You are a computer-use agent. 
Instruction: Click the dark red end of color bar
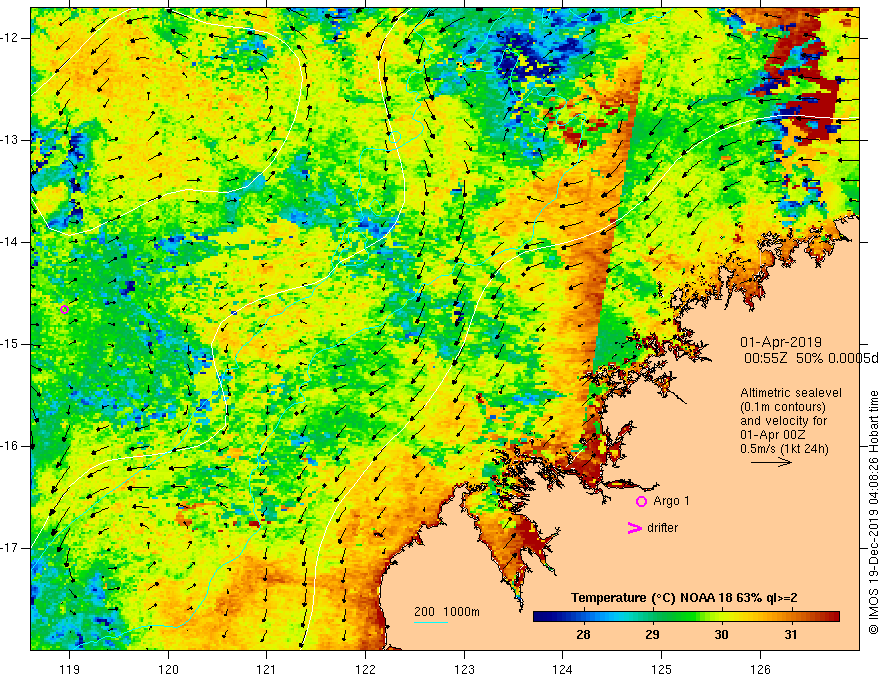833,617
